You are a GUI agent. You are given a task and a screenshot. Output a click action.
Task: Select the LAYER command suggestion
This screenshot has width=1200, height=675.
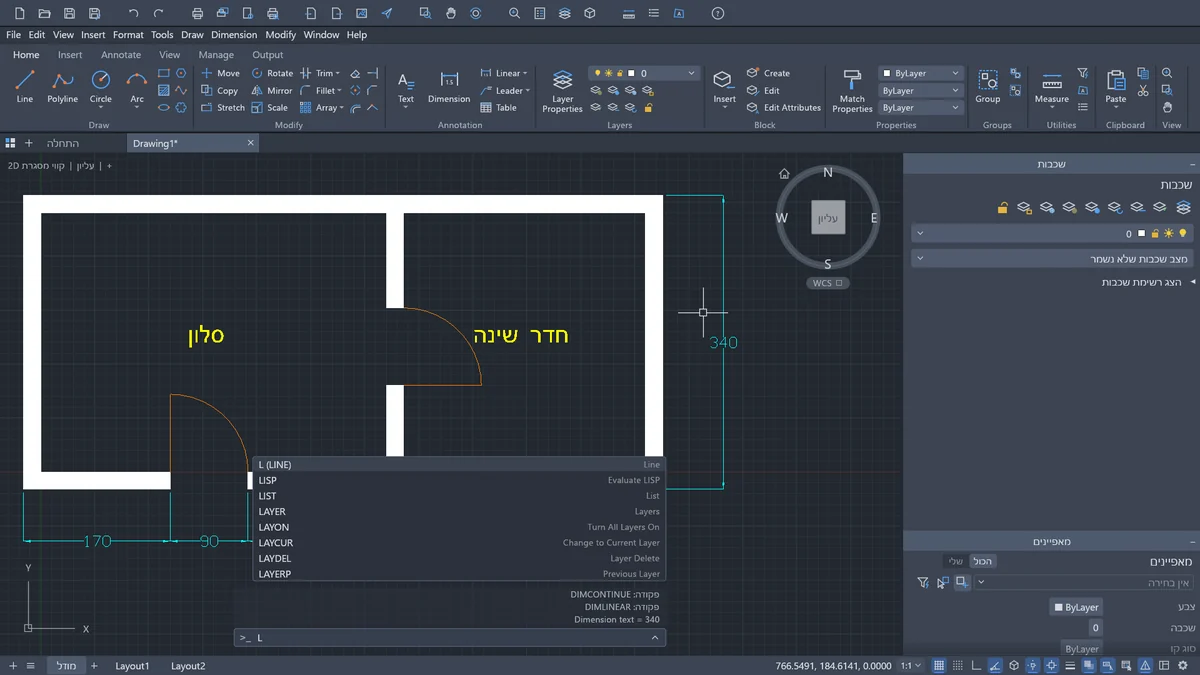pos(459,511)
